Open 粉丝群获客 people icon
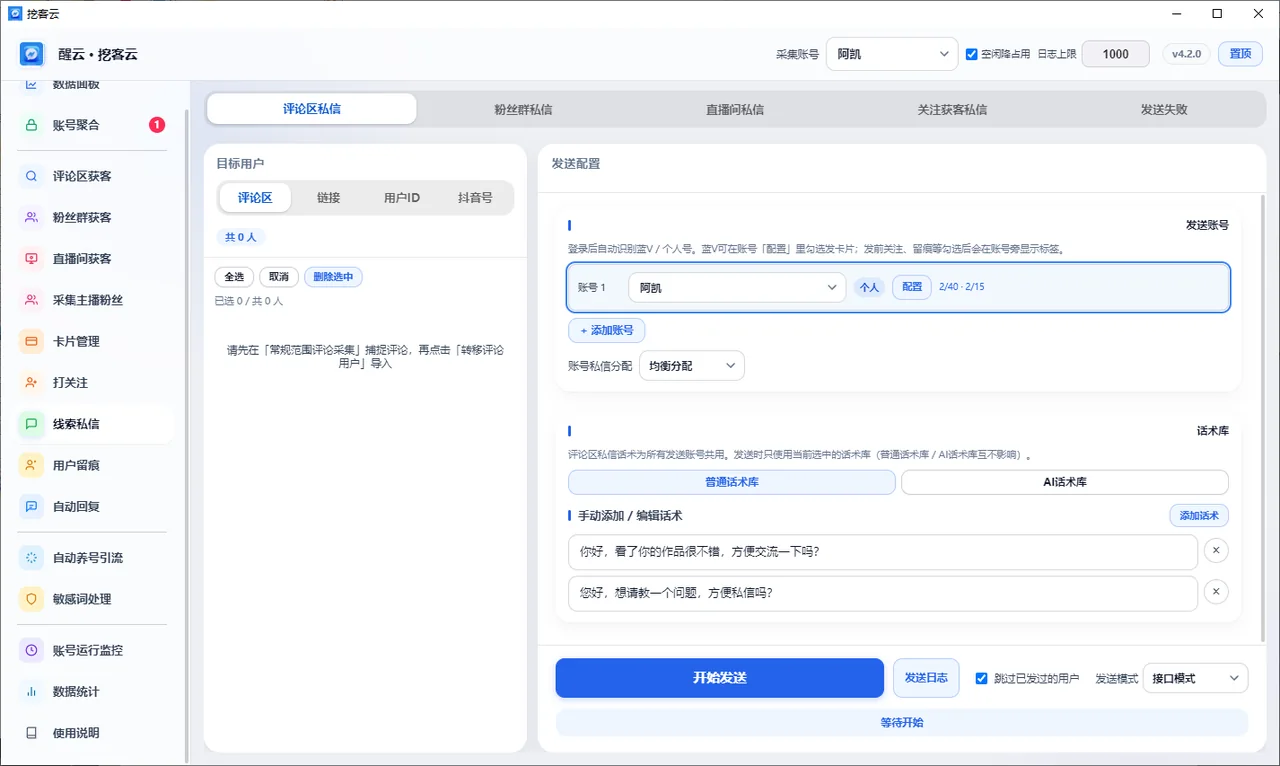This screenshot has height=766, width=1280. [x=31, y=217]
